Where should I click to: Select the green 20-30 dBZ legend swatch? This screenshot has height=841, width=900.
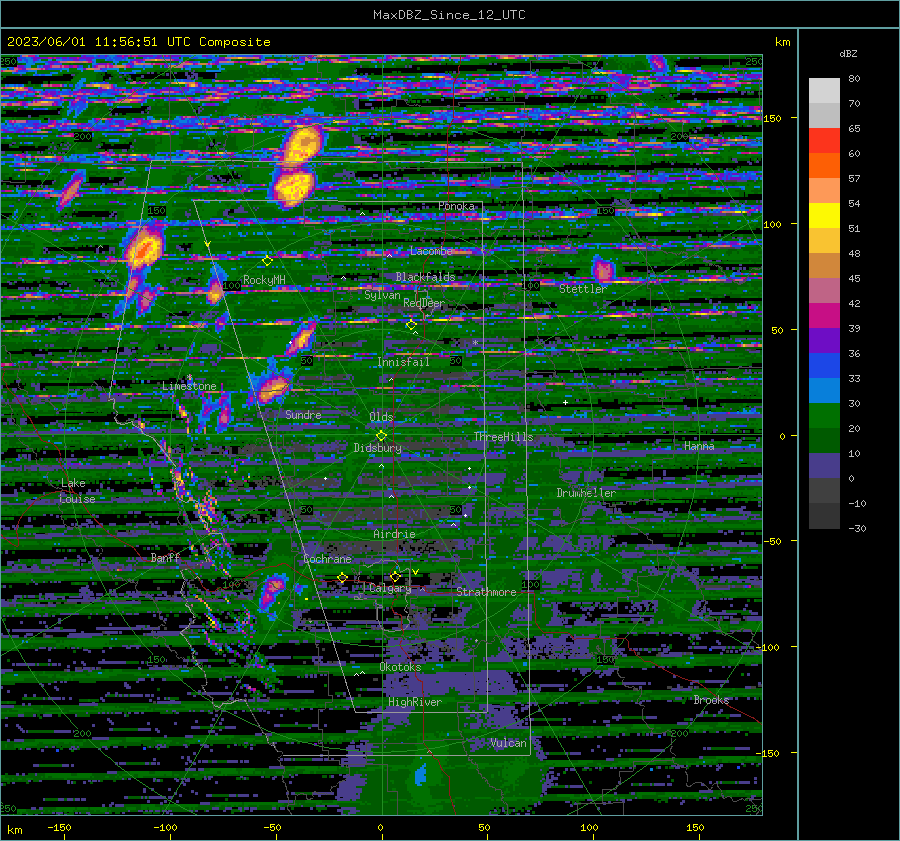(x=824, y=416)
